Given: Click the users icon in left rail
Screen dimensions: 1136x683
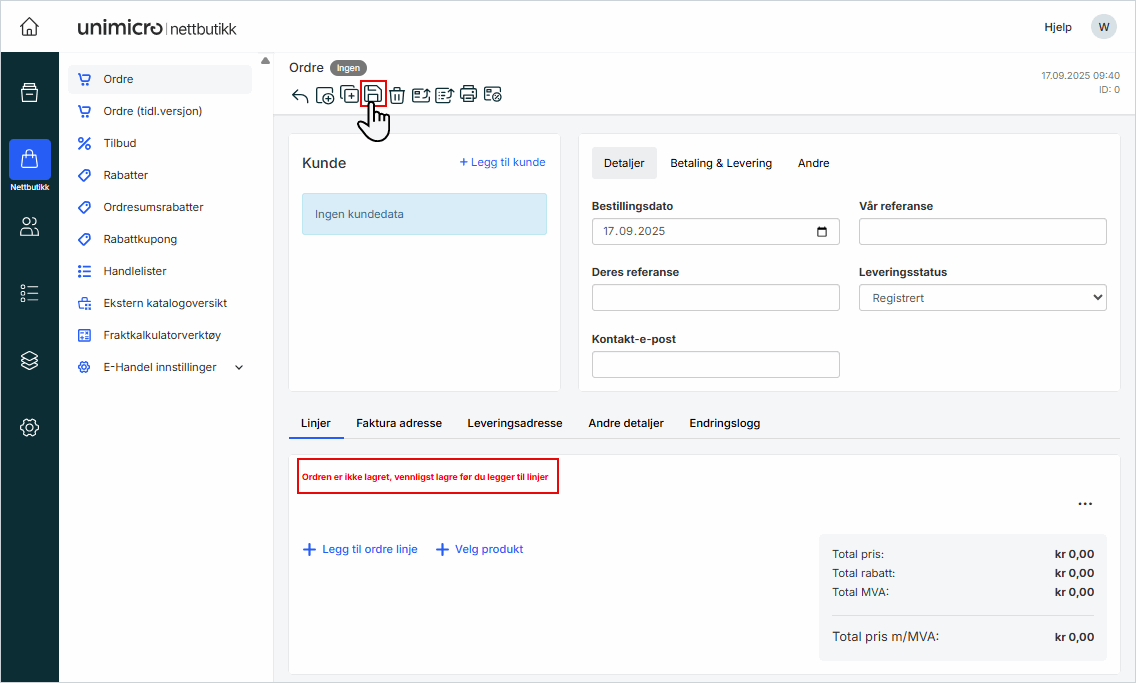Looking at the screenshot, I should click(x=29, y=227).
